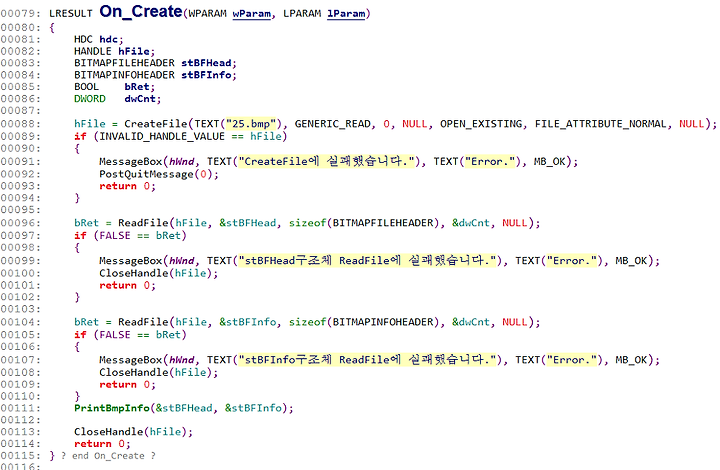Screen dimensions: 720x470
Task: Click dwCnt declaration on line 00086
Action: [x=140, y=99]
